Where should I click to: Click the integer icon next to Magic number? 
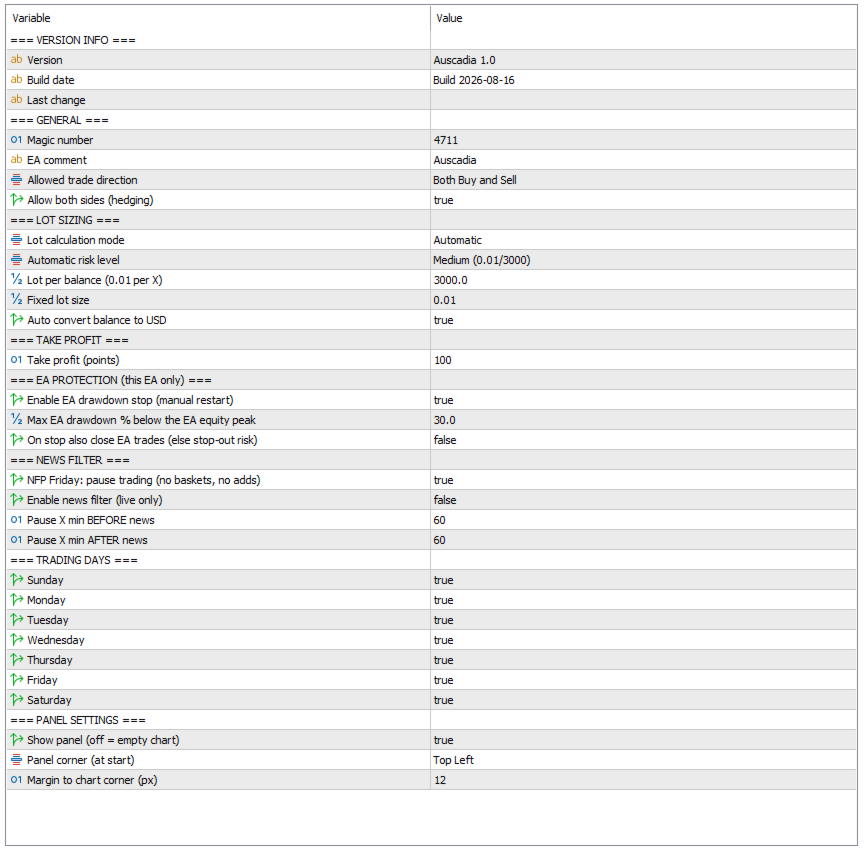(x=17, y=140)
